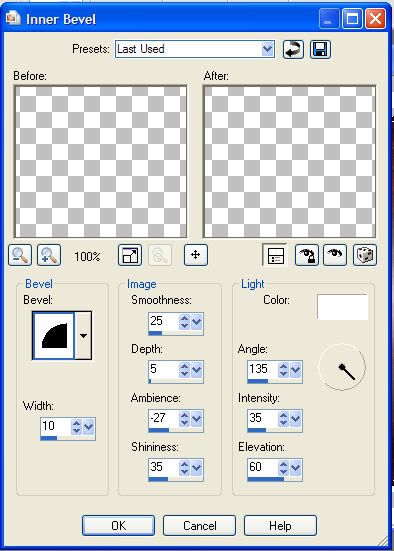394x551 pixels.
Task: Click the reset to default arrow icon
Action: click(x=293, y=49)
